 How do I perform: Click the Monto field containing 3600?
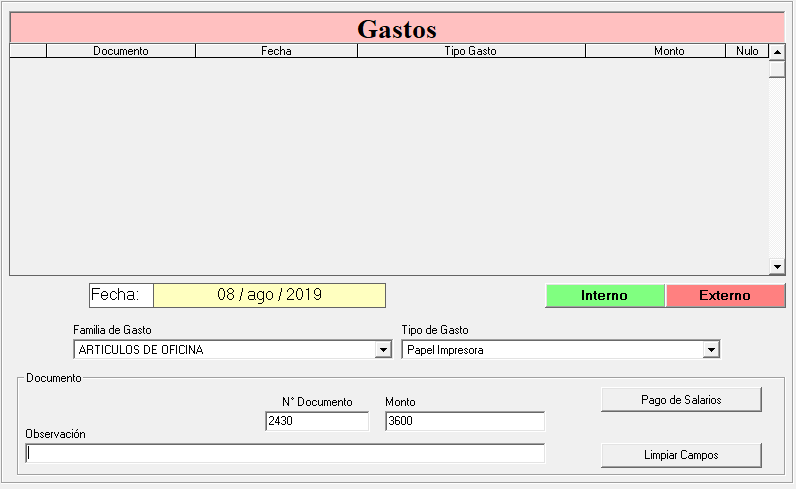tap(464, 422)
